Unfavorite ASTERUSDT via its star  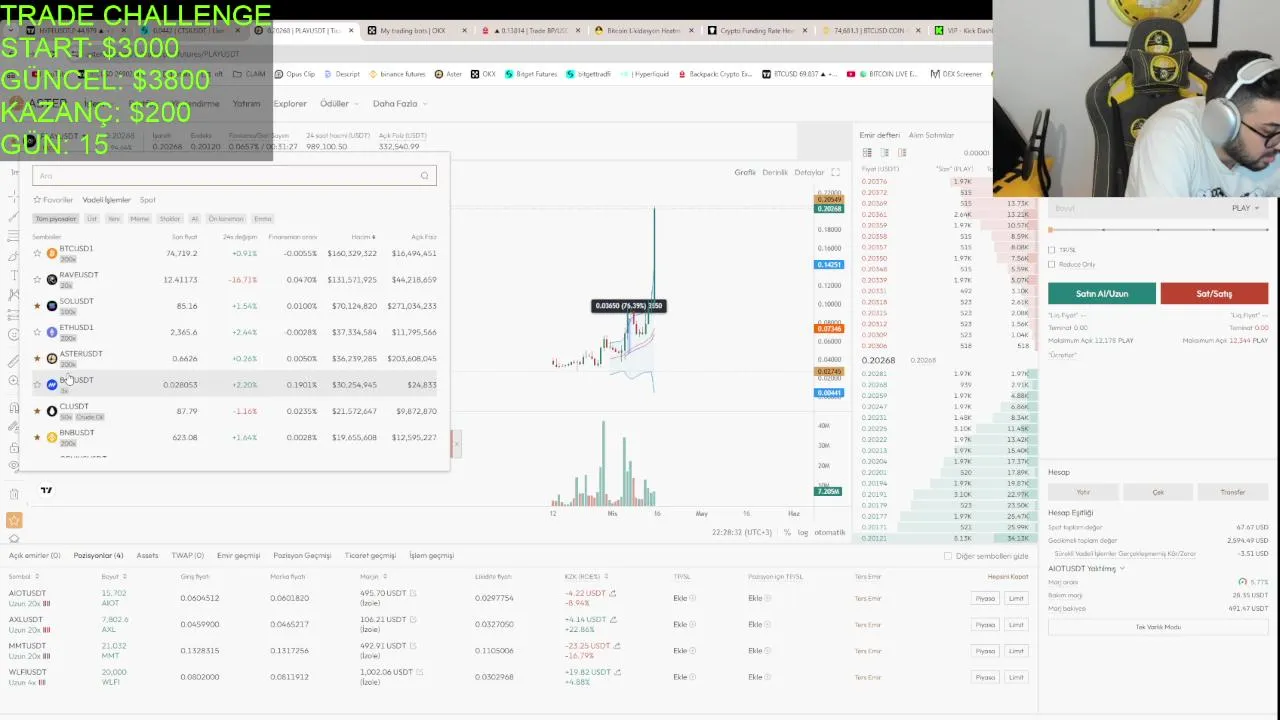(37, 358)
